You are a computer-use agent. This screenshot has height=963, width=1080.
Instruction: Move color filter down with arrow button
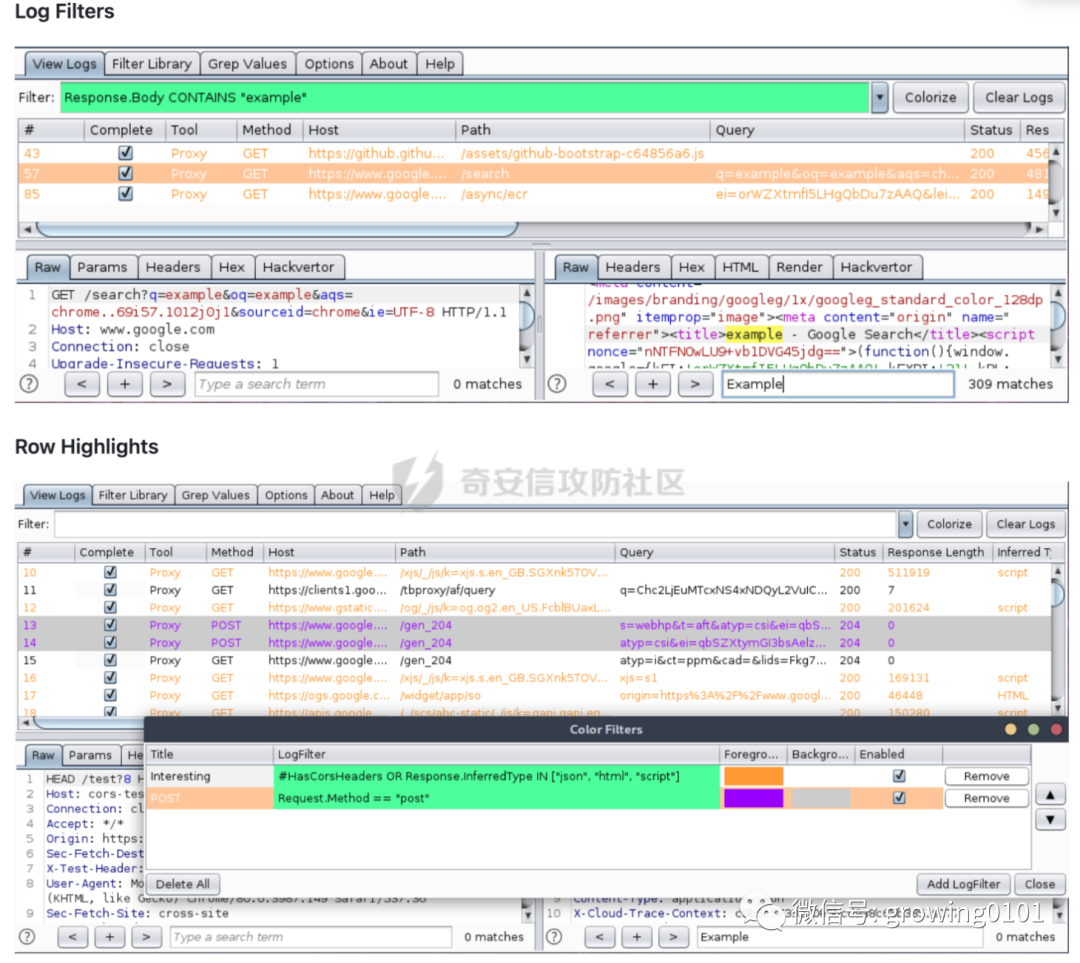click(x=1050, y=820)
